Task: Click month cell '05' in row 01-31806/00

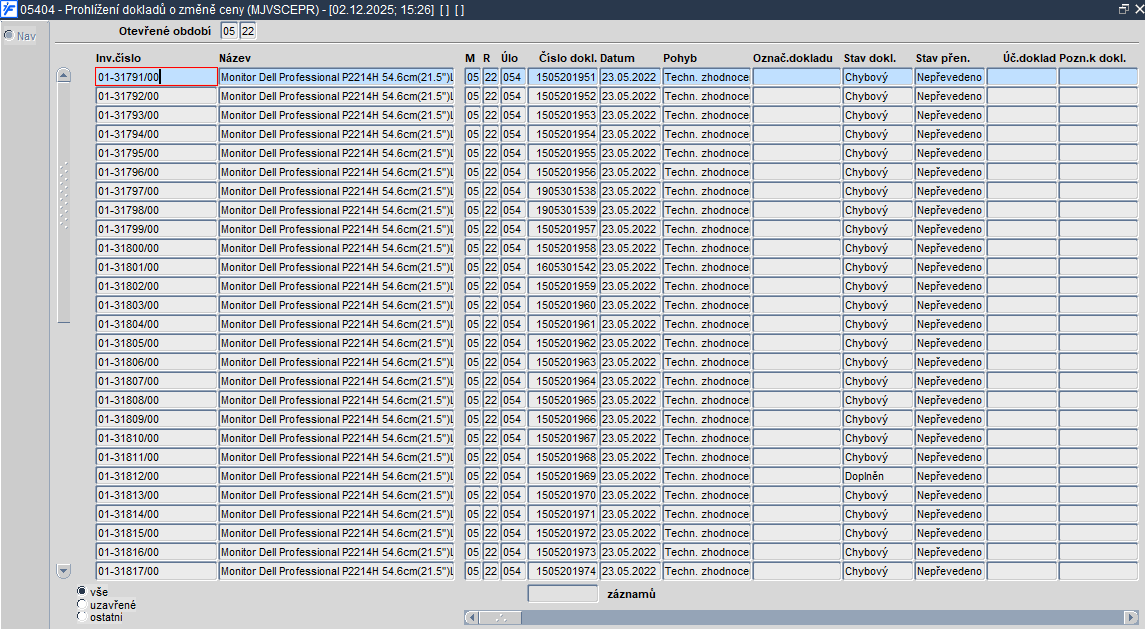Action: (x=473, y=362)
